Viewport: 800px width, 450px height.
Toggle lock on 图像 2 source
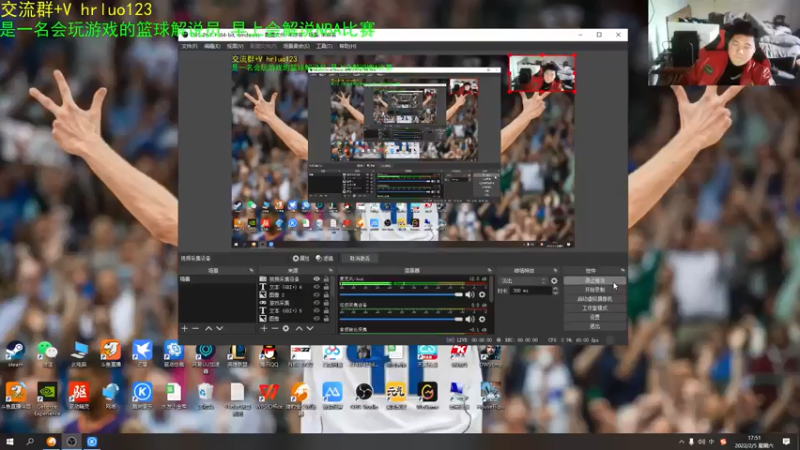326,295
